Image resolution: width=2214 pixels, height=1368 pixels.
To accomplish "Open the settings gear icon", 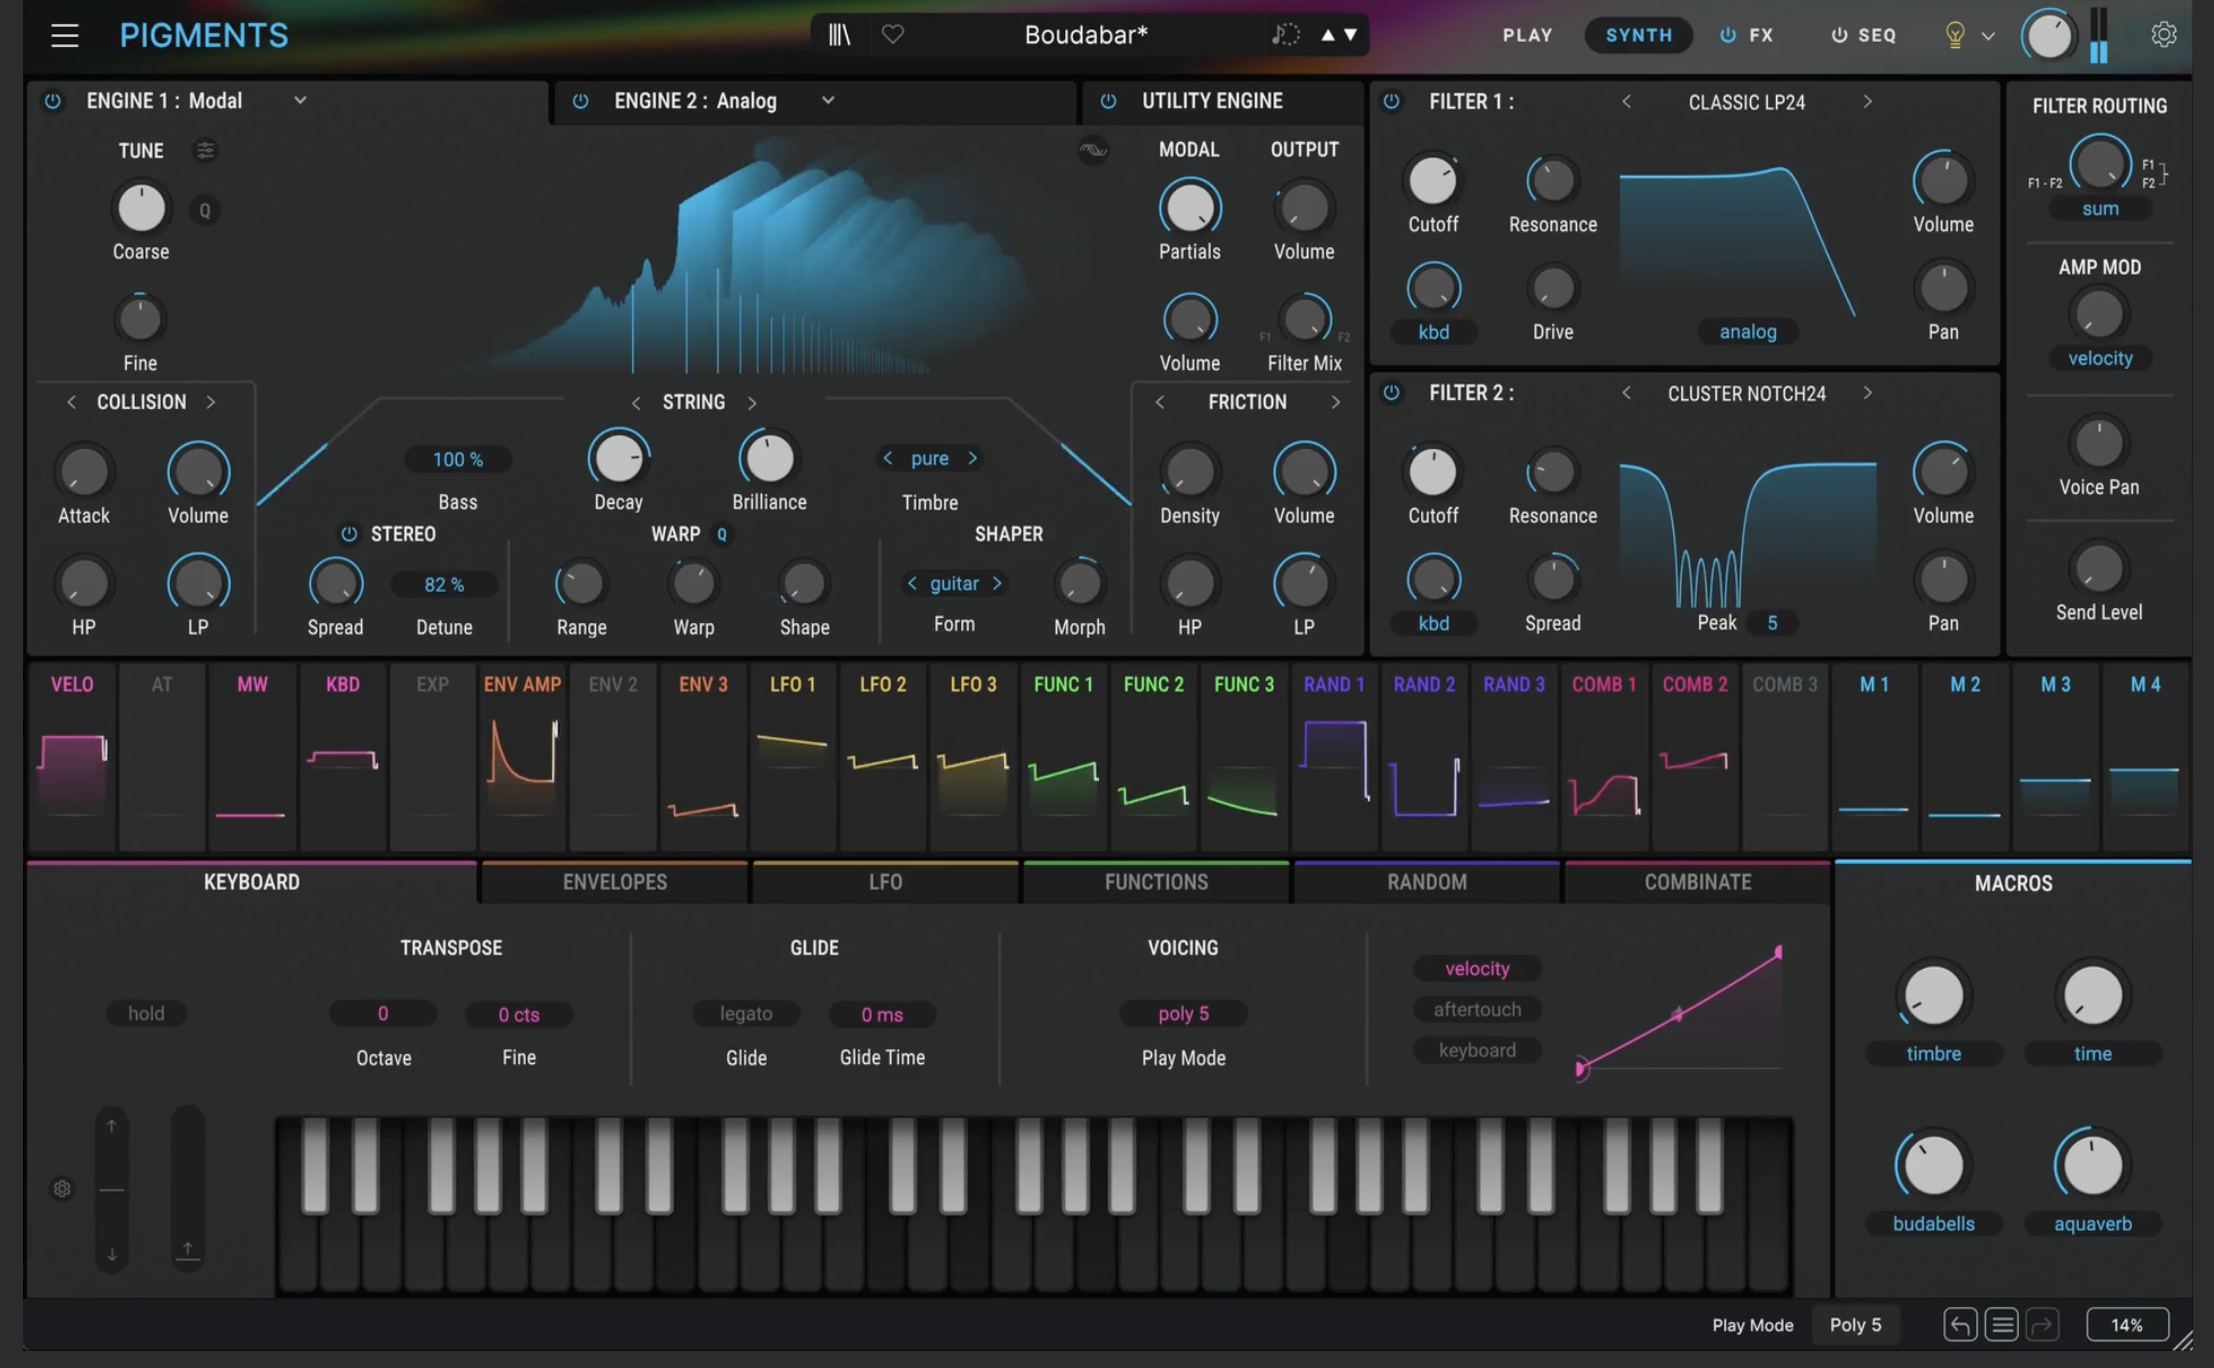I will pyautogui.click(x=2163, y=35).
